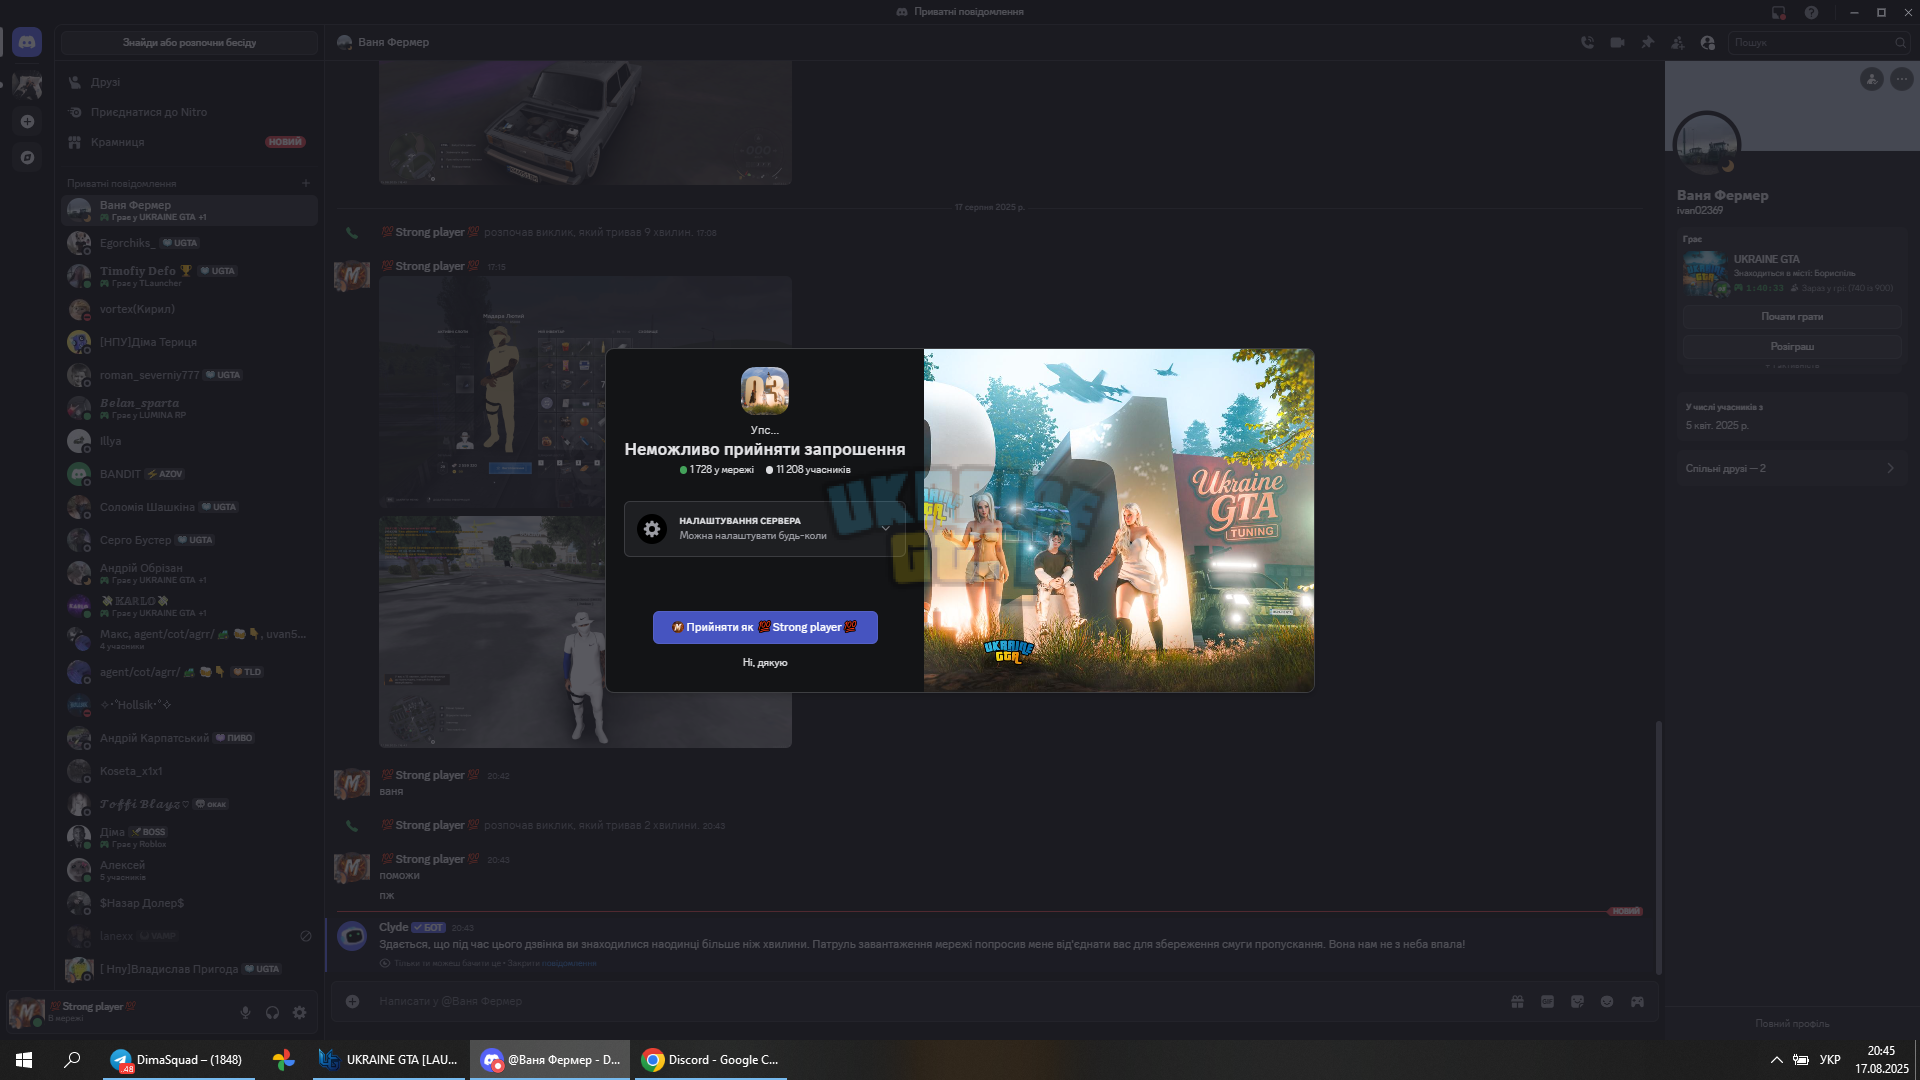
Task: Click the attach file plus button
Action: (x=352, y=1001)
